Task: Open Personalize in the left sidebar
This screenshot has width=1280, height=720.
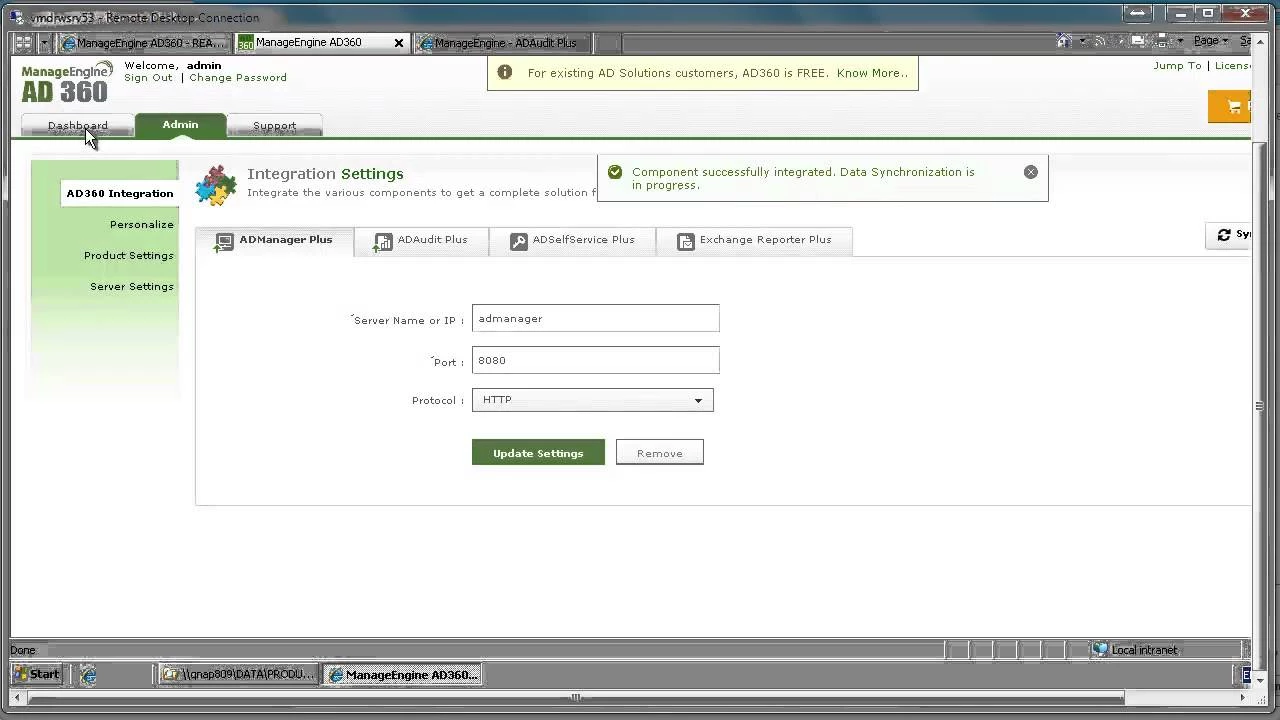Action: [x=142, y=225]
